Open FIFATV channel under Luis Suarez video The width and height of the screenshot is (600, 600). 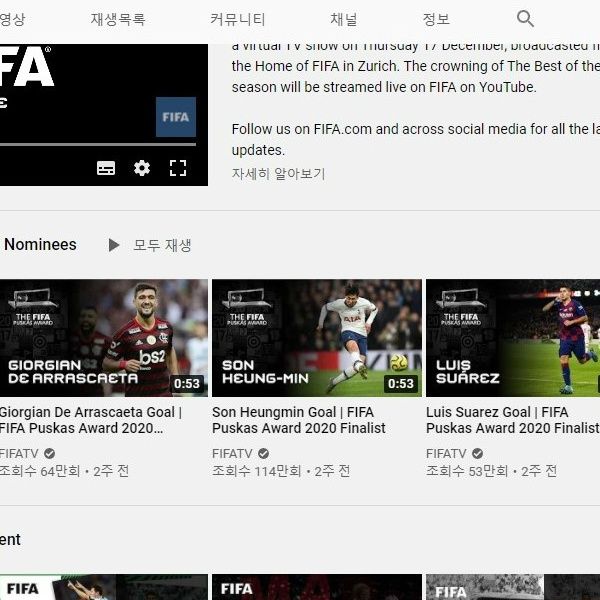[x=446, y=453]
